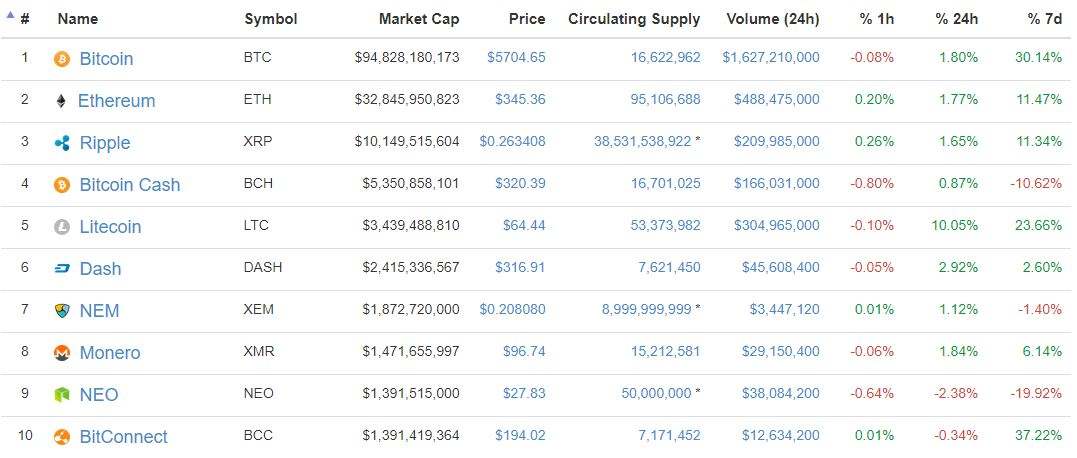This screenshot has width=1077, height=458.
Task: Click the Dash logo icon
Action: (x=62, y=269)
